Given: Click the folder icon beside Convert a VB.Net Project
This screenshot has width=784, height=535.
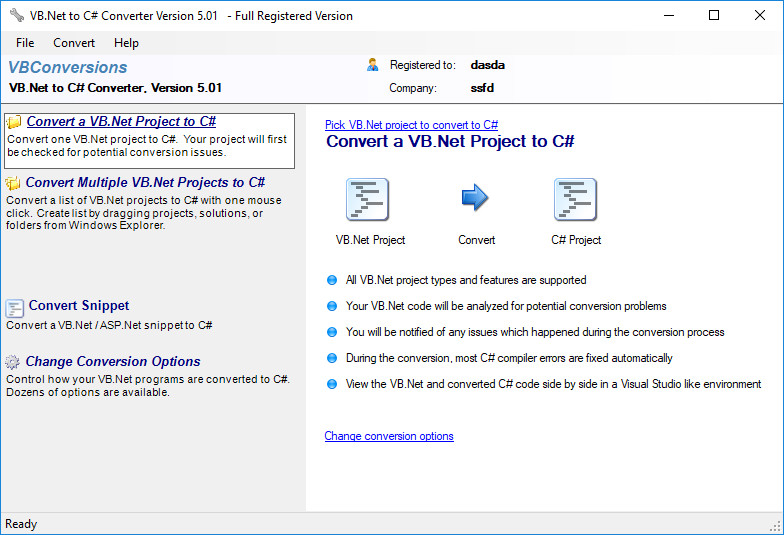Looking at the screenshot, I should tap(14, 122).
